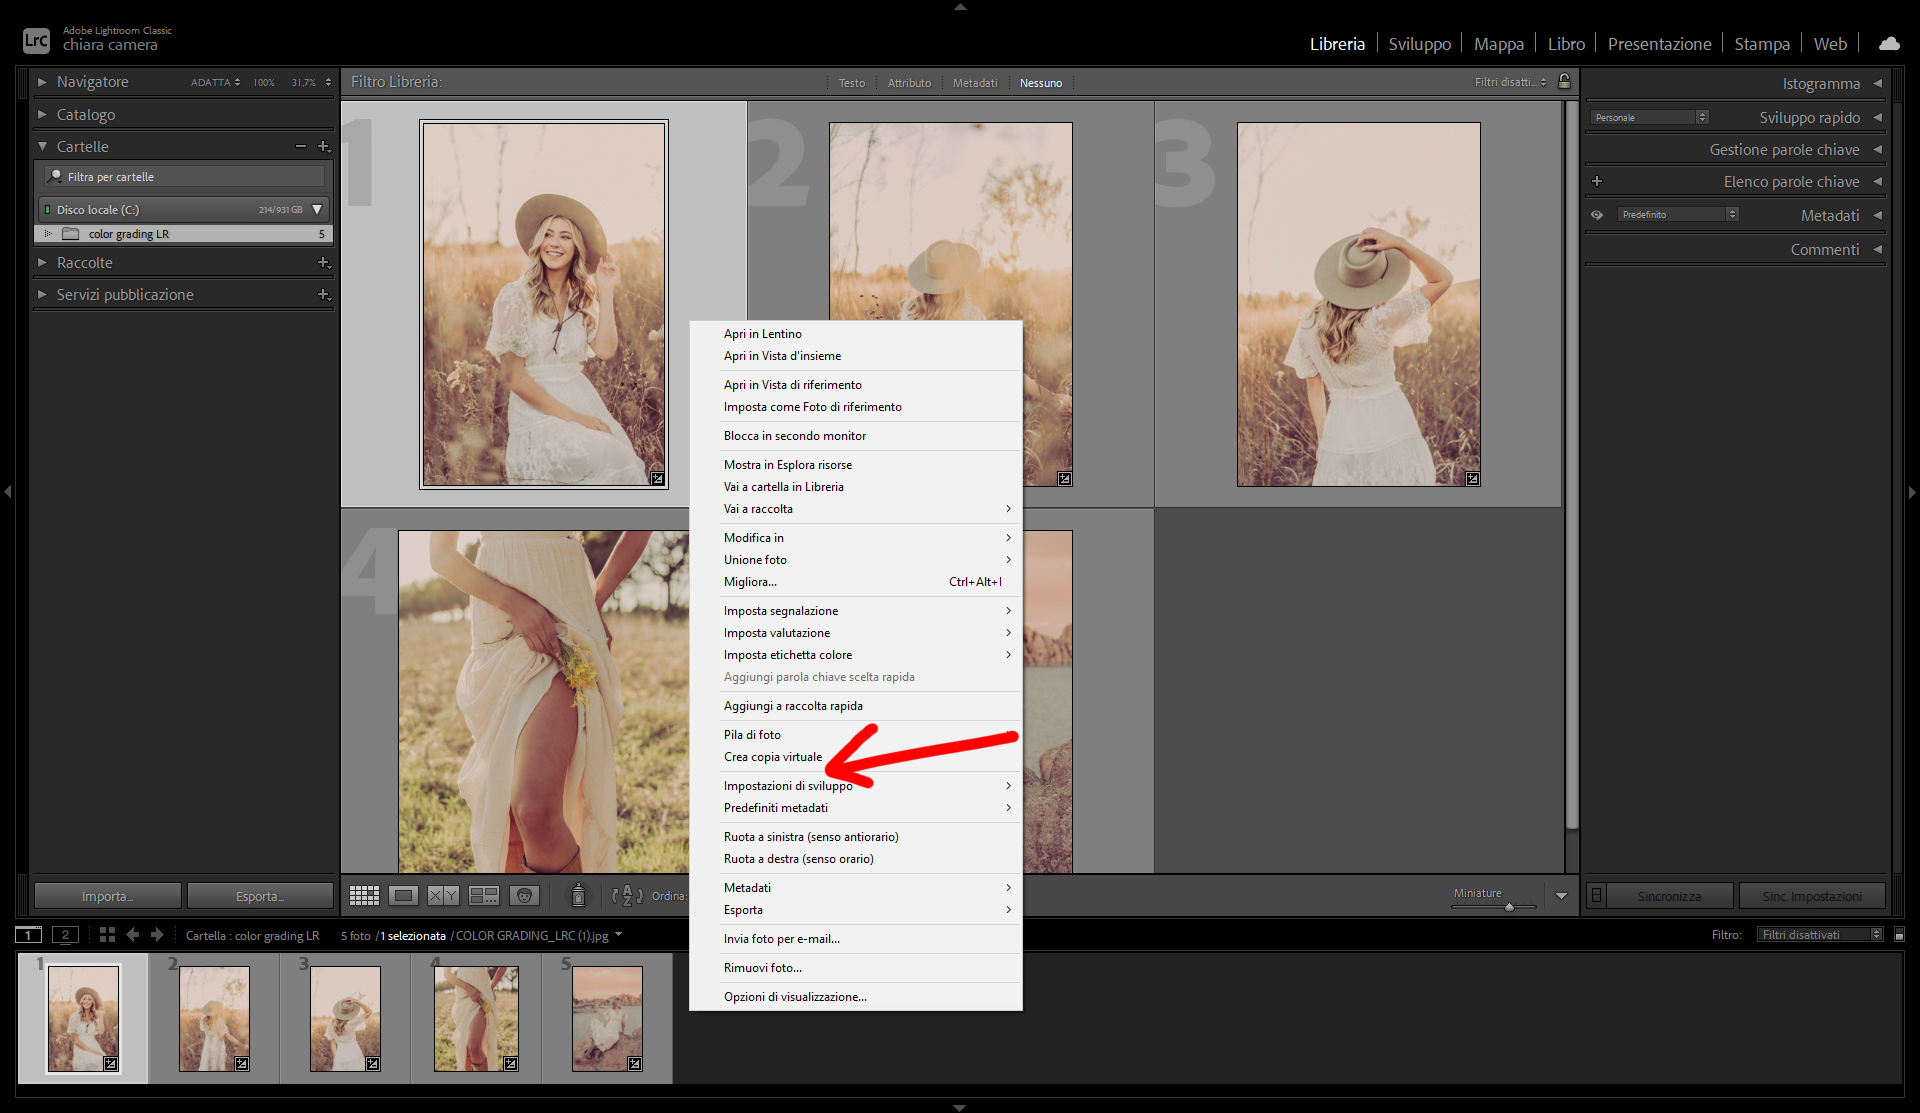Viewport: 1920px width, 1113px height.
Task: Toggle the filter switch at filmstrip right
Action: (1899, 935)
